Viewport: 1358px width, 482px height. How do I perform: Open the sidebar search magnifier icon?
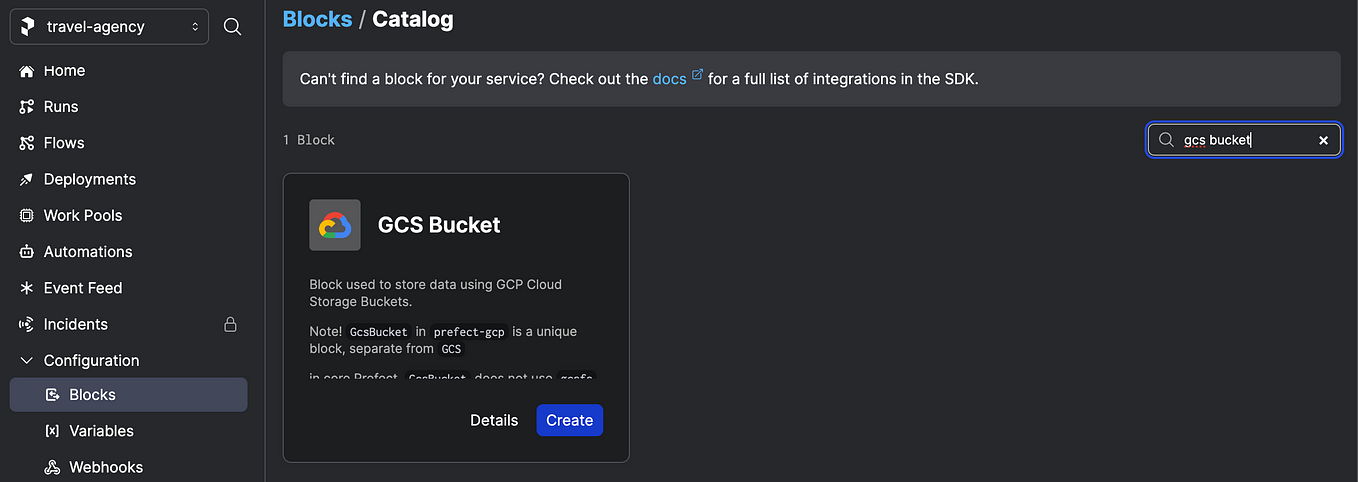pyautogui.click(x=232, y=27)
